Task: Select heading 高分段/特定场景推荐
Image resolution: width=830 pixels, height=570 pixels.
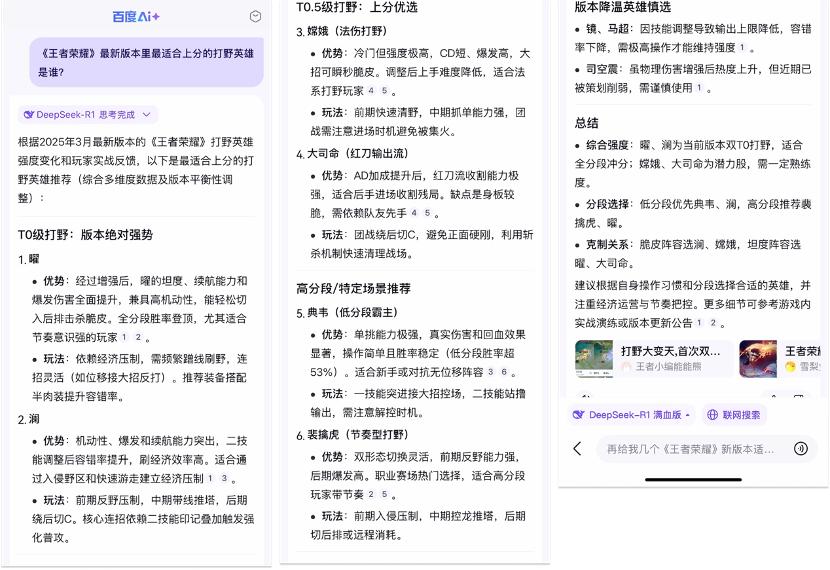Action: click(354, 288)
